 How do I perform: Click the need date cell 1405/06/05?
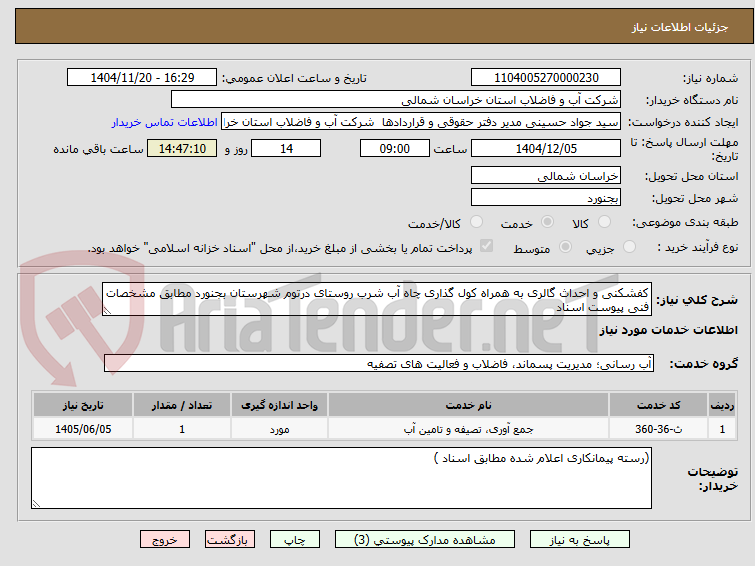[83, 429]
